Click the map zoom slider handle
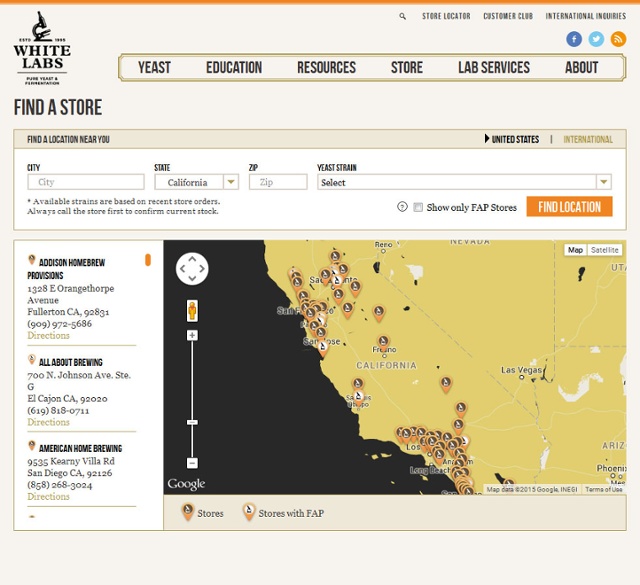 192,422
